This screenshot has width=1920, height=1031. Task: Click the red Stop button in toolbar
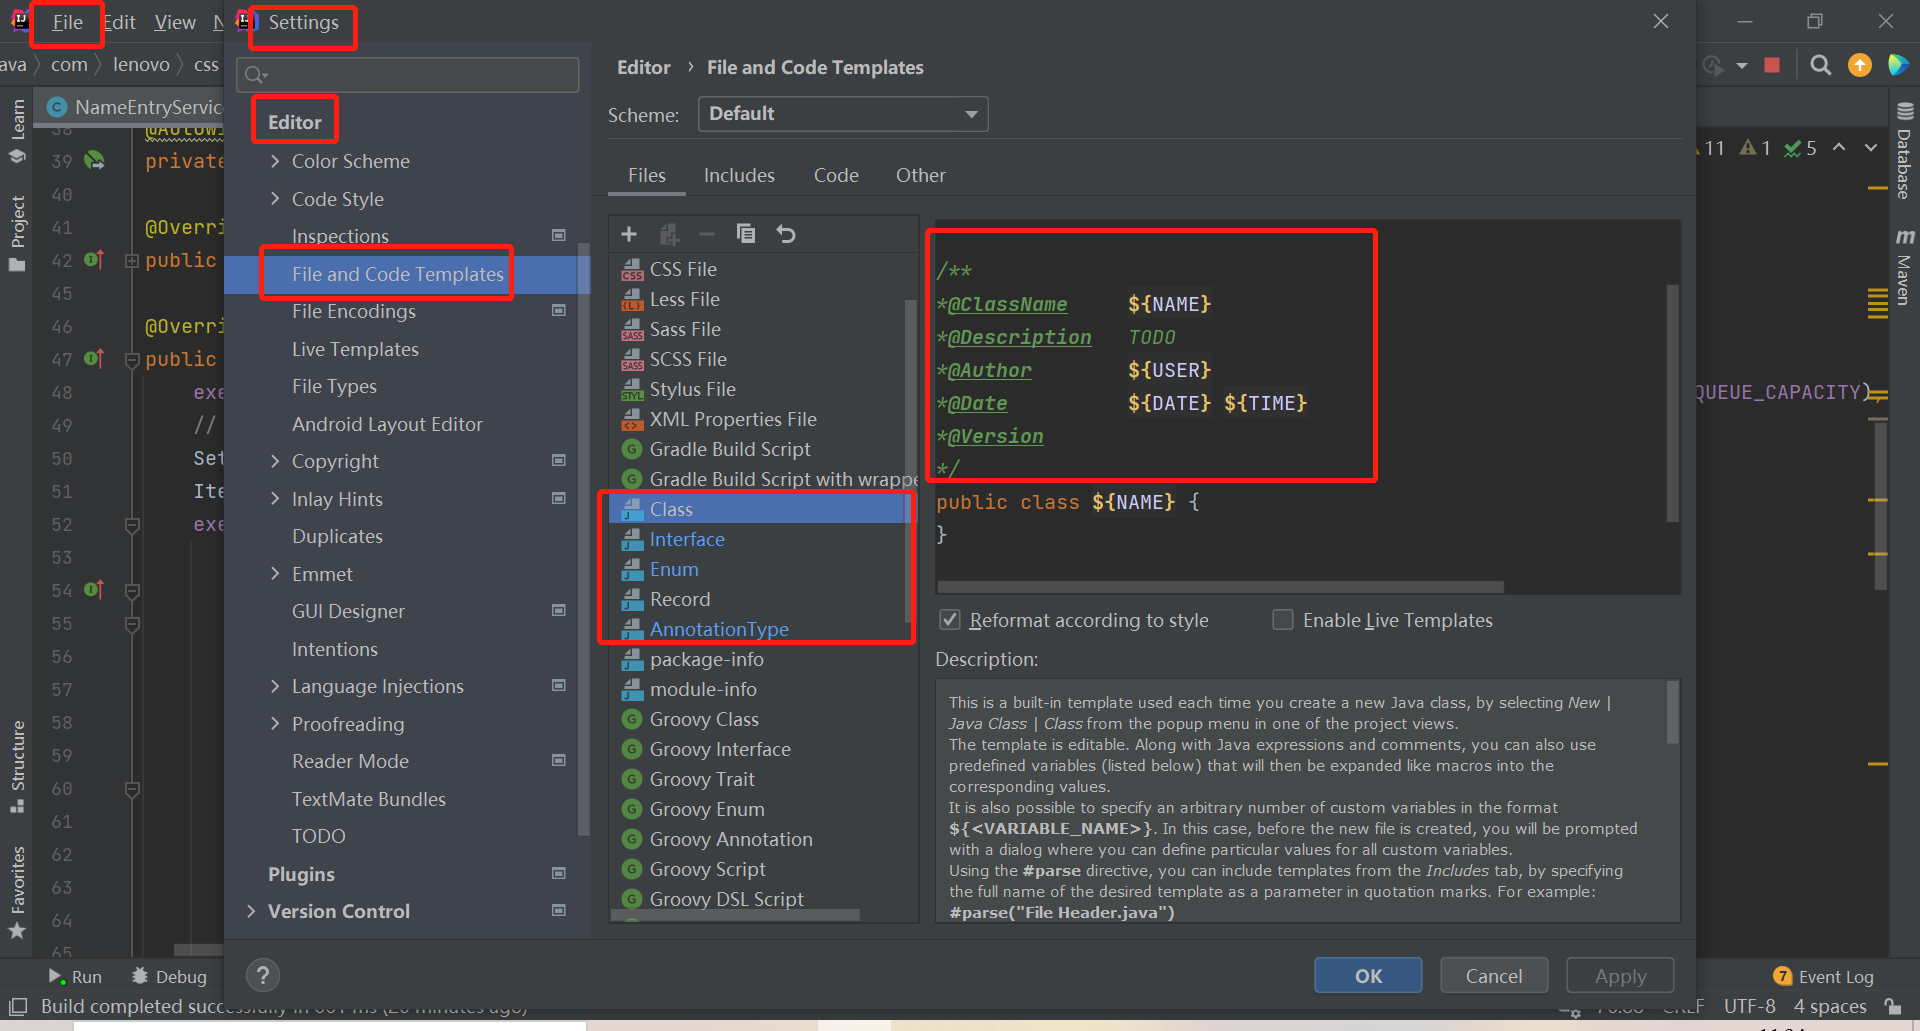[1772, 65]
